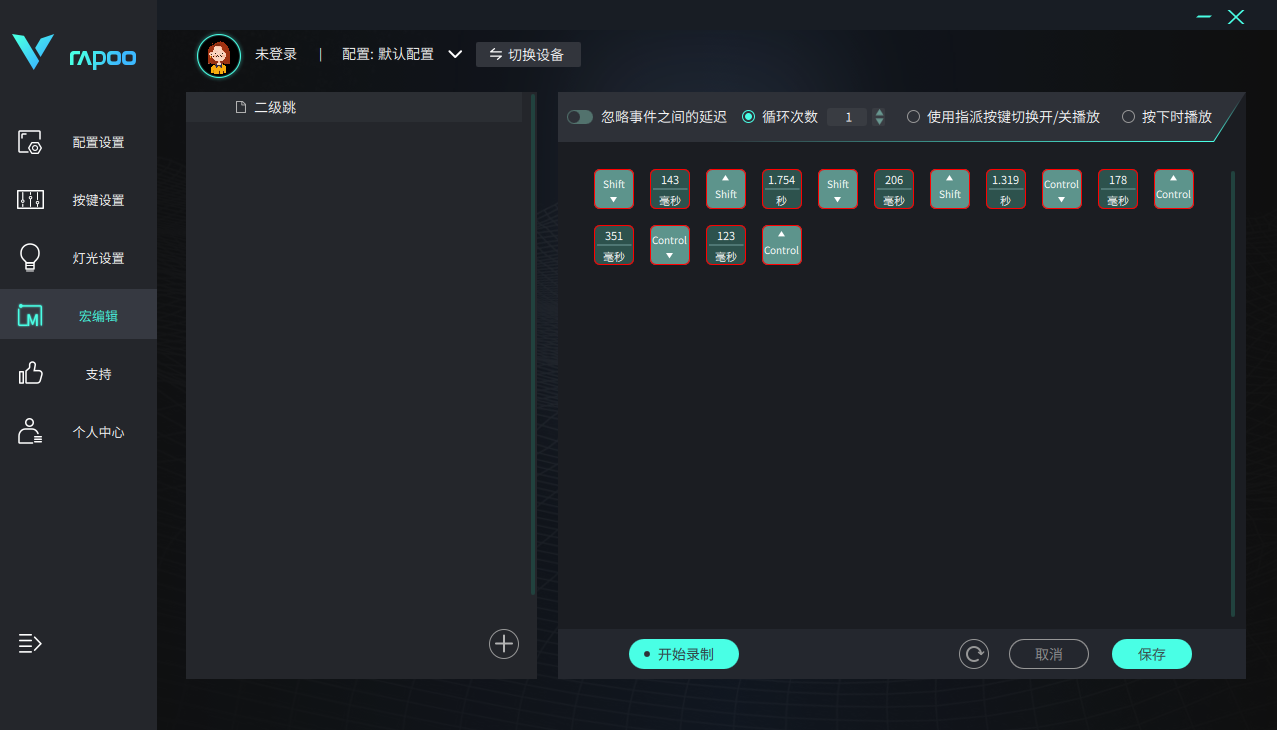Image resolution: width=1277 pixels, height=730 pixels.
Task: Go to 个人中心 personal center
Action: [x=78, y=432]
